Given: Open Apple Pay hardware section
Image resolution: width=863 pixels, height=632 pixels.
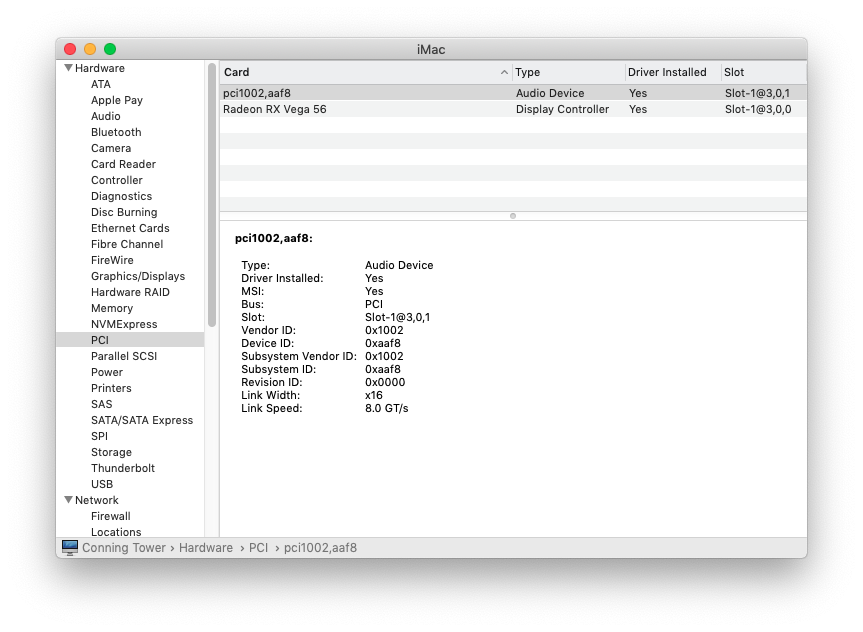Looking at the screenshot, I should (x=117, y=100).
